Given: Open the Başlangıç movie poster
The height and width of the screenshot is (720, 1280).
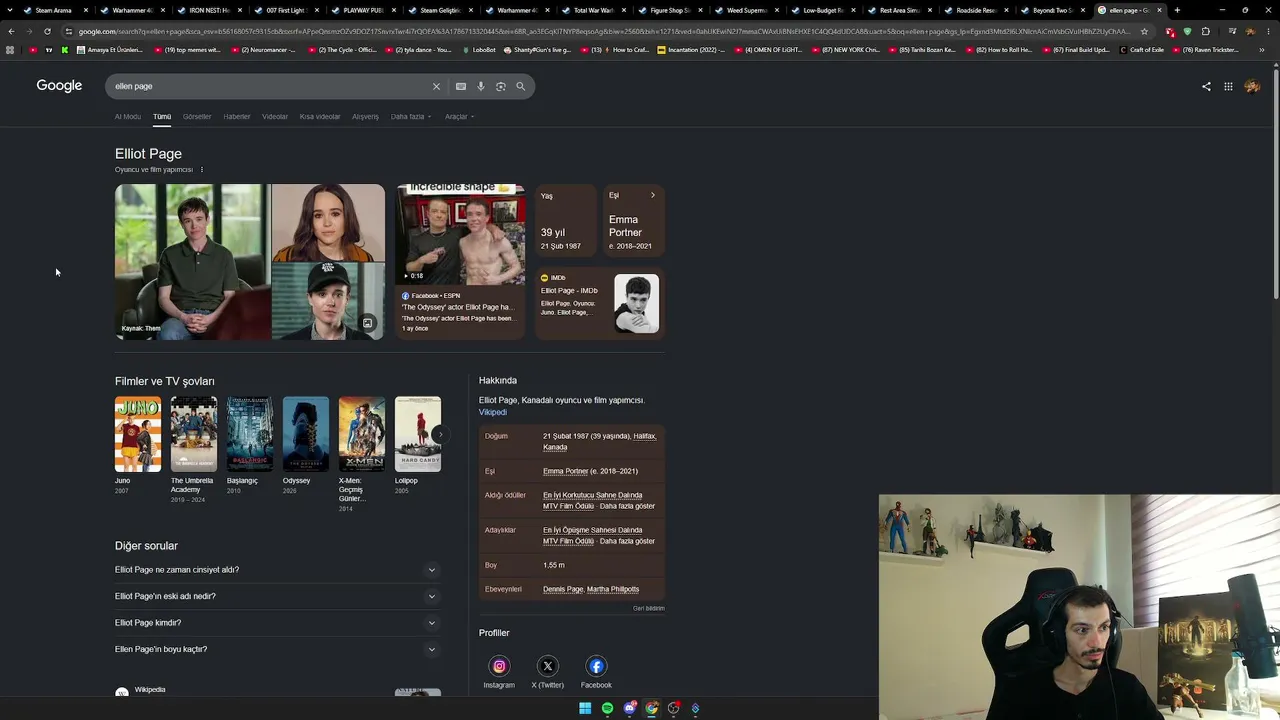Looking at the screenshot, I should [x=250, y=434].
